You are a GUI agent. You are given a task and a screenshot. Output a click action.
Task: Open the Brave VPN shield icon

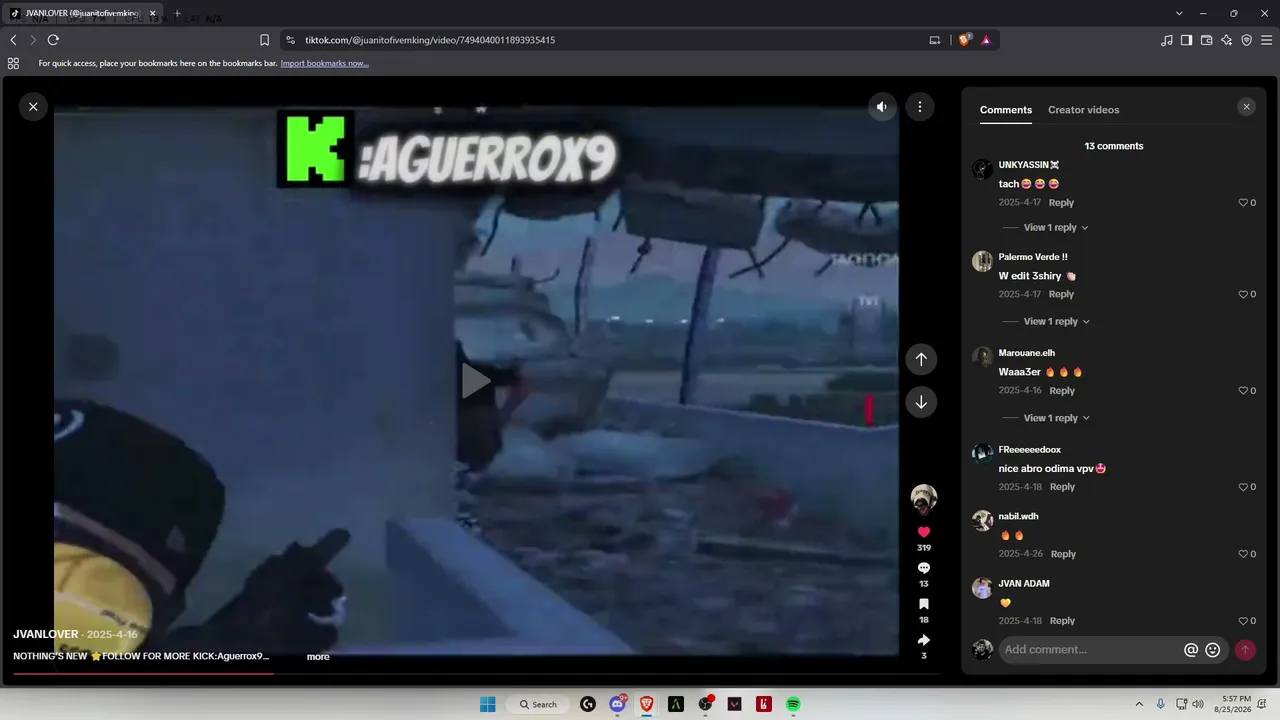[1247, 40]
